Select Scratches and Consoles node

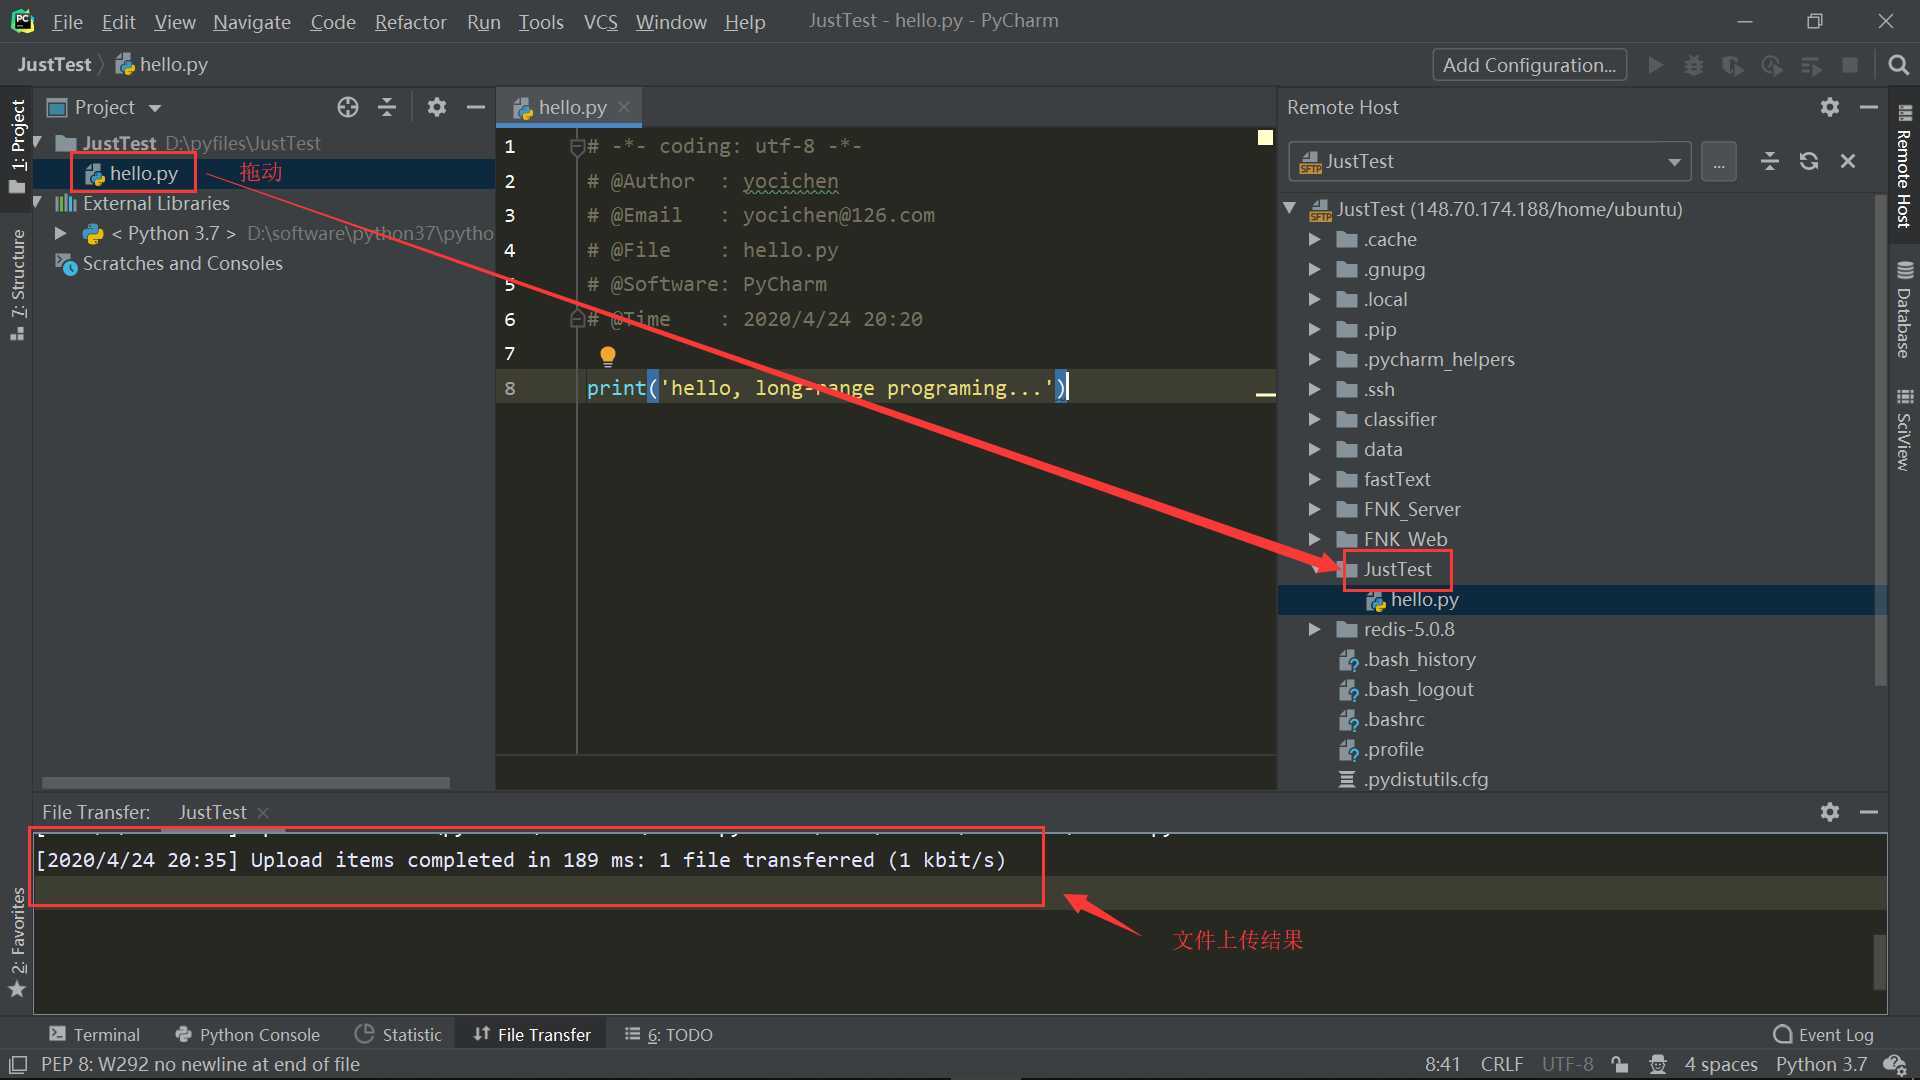(x=170, y=263)
